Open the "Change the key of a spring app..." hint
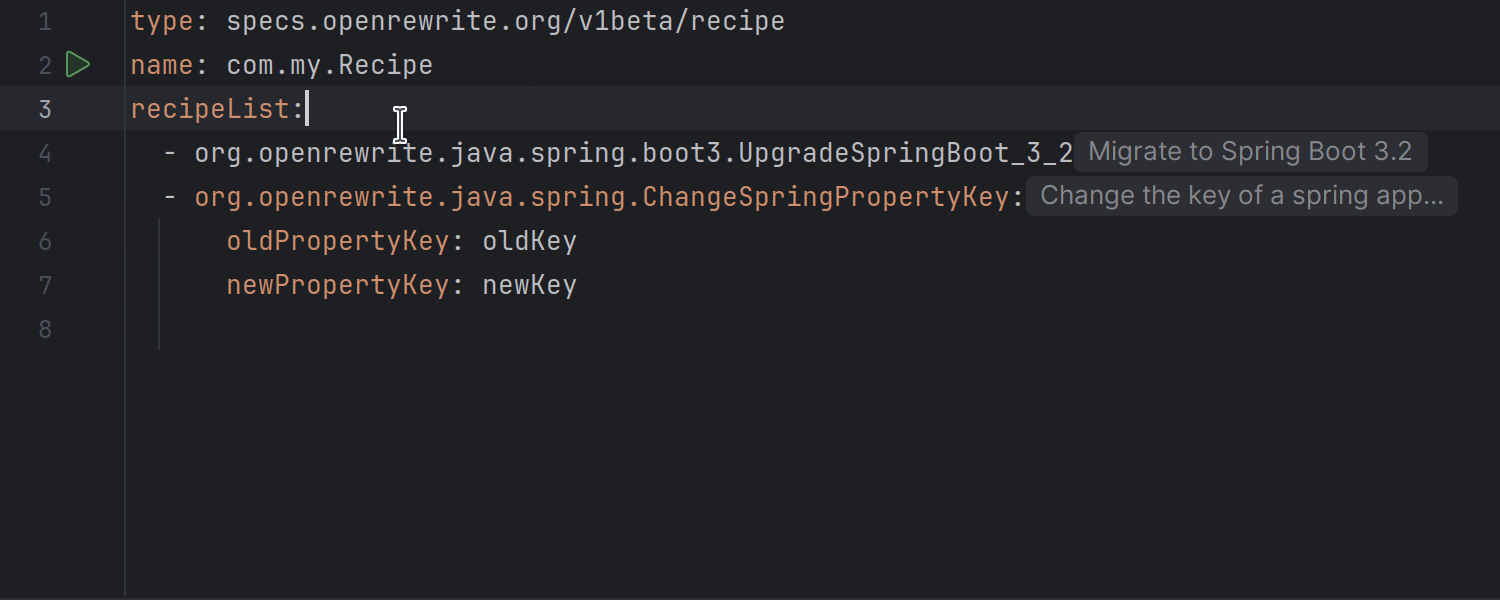The image size is (1500, 600). pyautogui.click(x=1242, y=195)
